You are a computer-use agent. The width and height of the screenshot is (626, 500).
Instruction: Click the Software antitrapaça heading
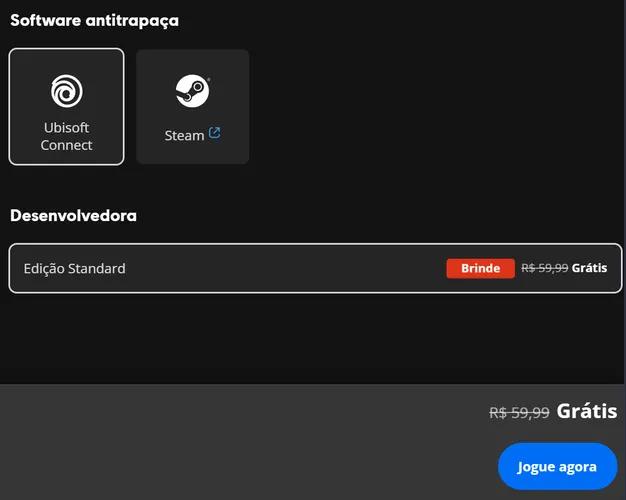(x=95, y=21)
